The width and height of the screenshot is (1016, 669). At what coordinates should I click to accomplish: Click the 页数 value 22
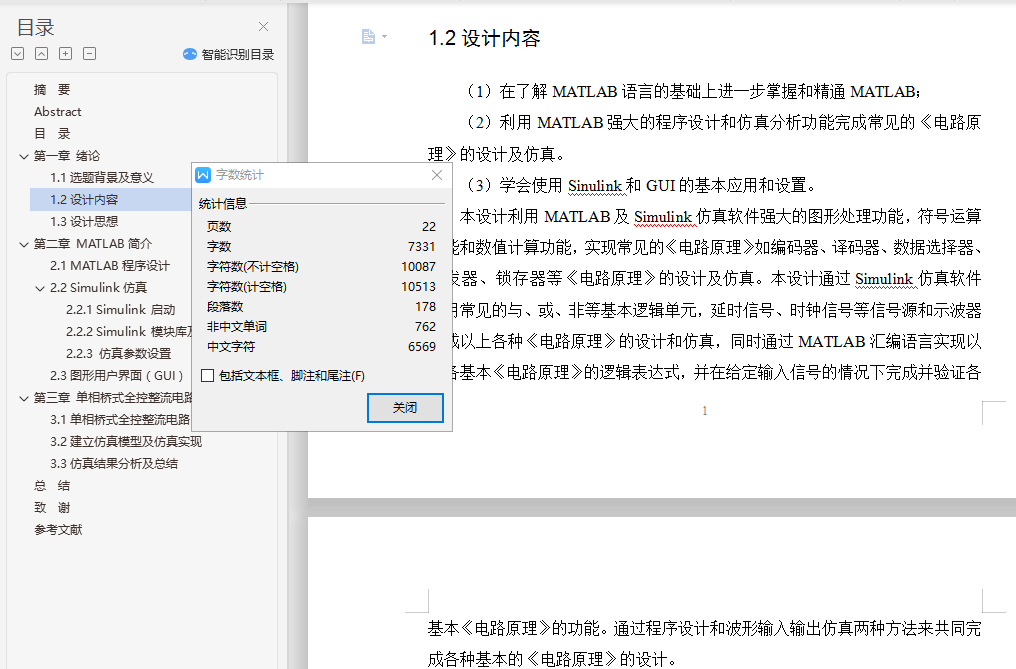pos(429,227)
